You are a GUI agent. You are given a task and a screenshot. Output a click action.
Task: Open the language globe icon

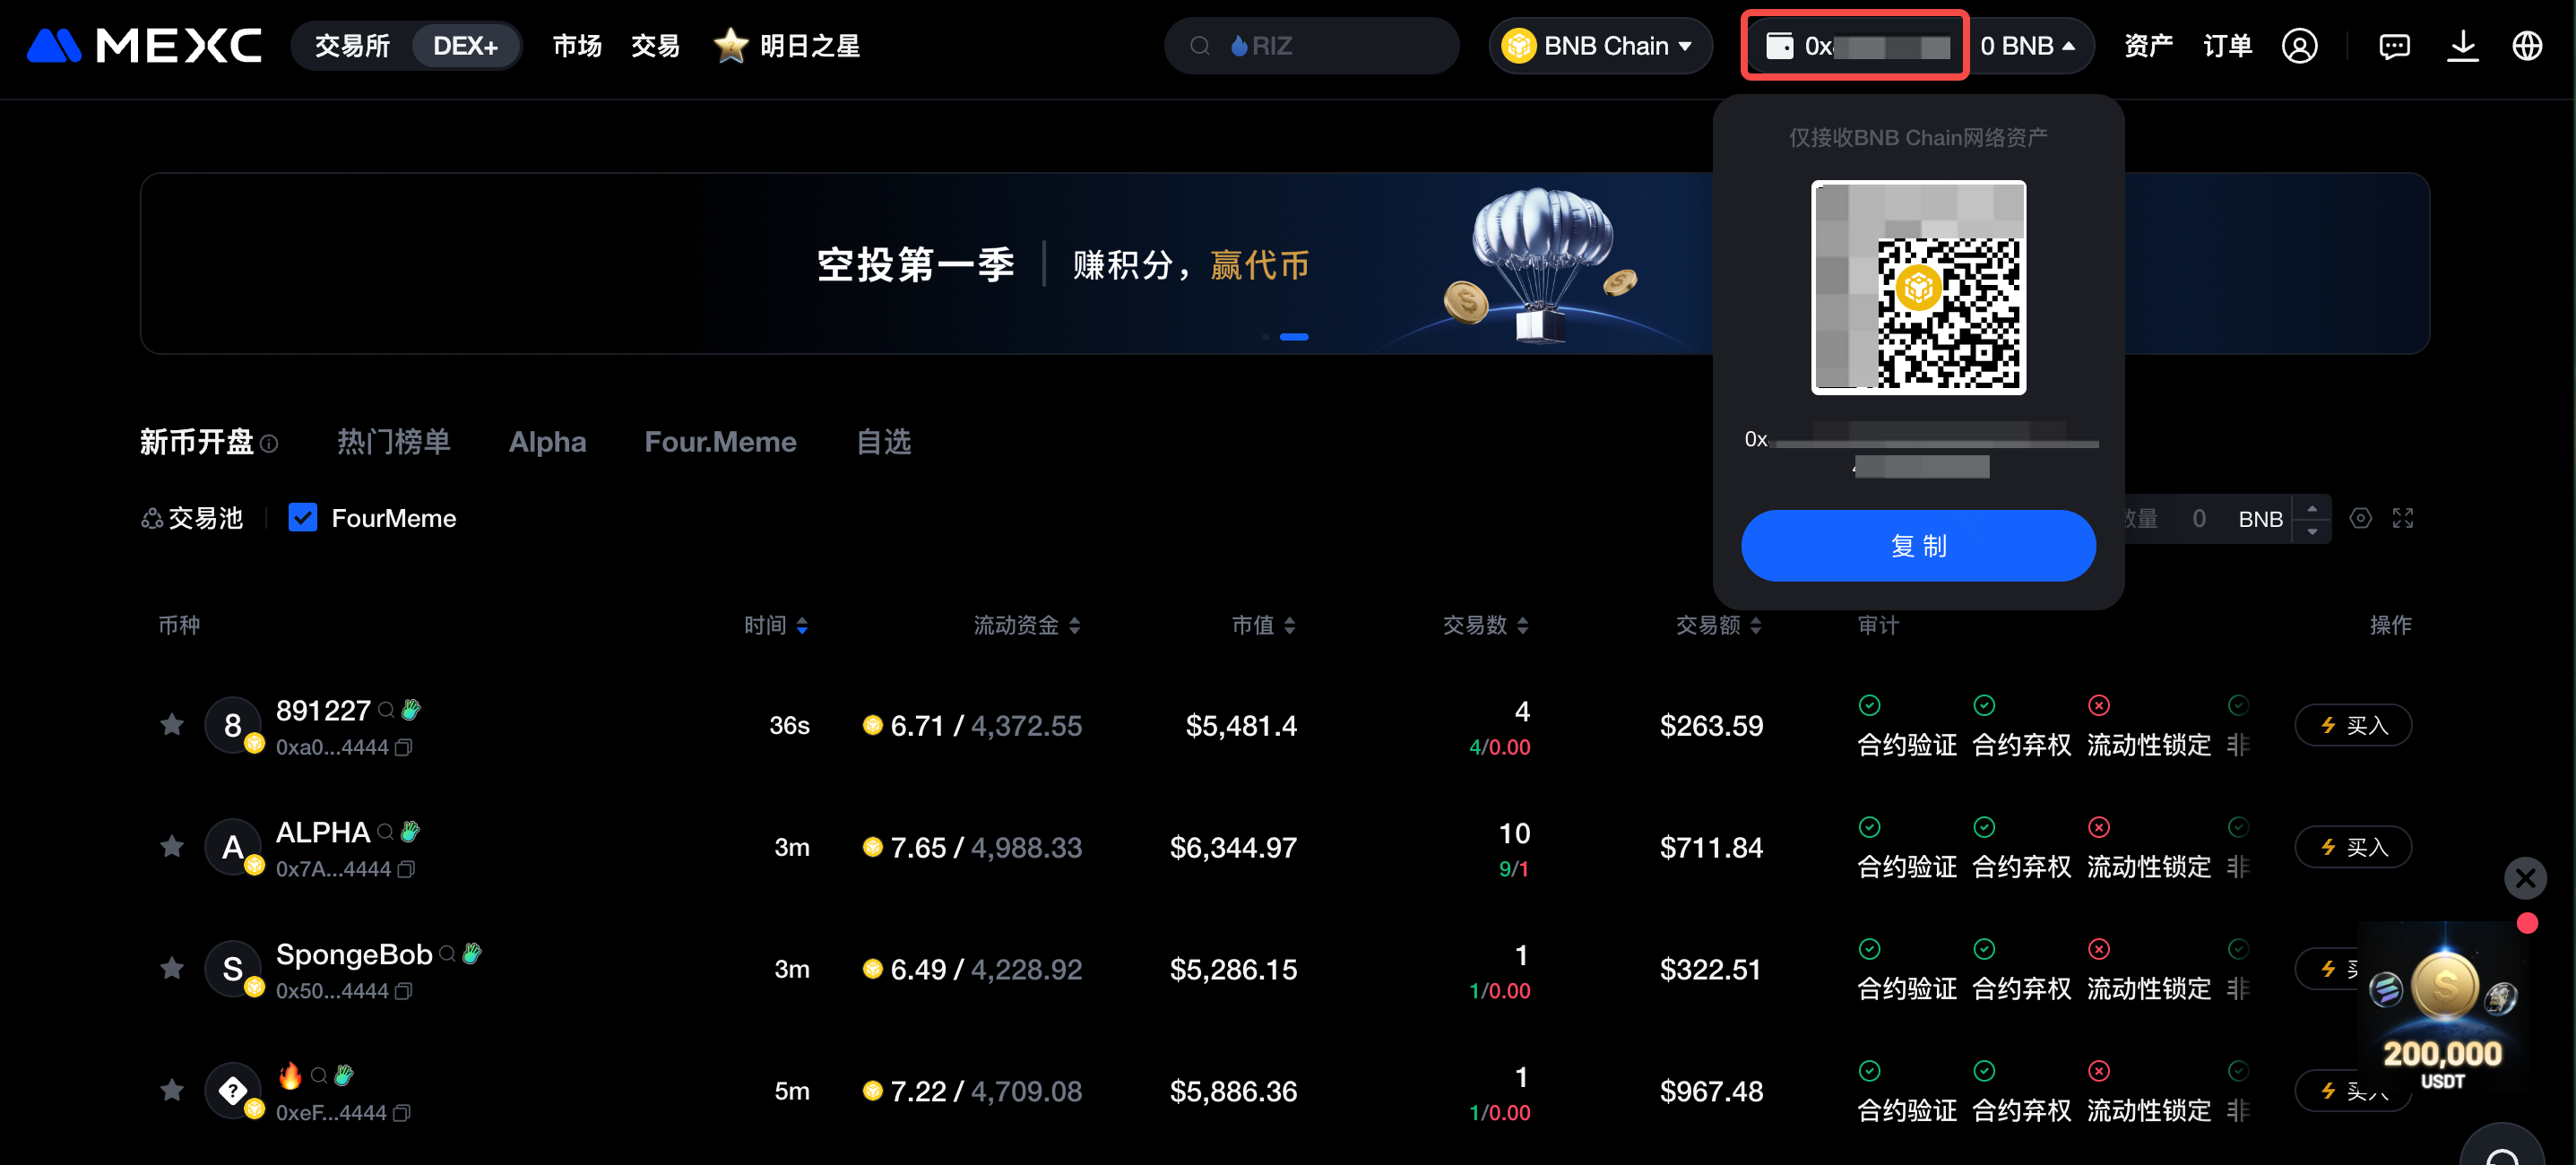pos(2527,46)
